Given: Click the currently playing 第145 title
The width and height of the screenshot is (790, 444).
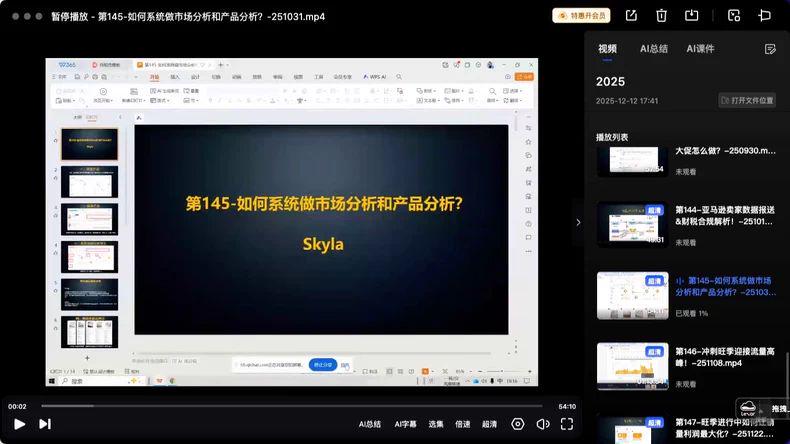Looking at the screenshot, I should click(725, 286).
